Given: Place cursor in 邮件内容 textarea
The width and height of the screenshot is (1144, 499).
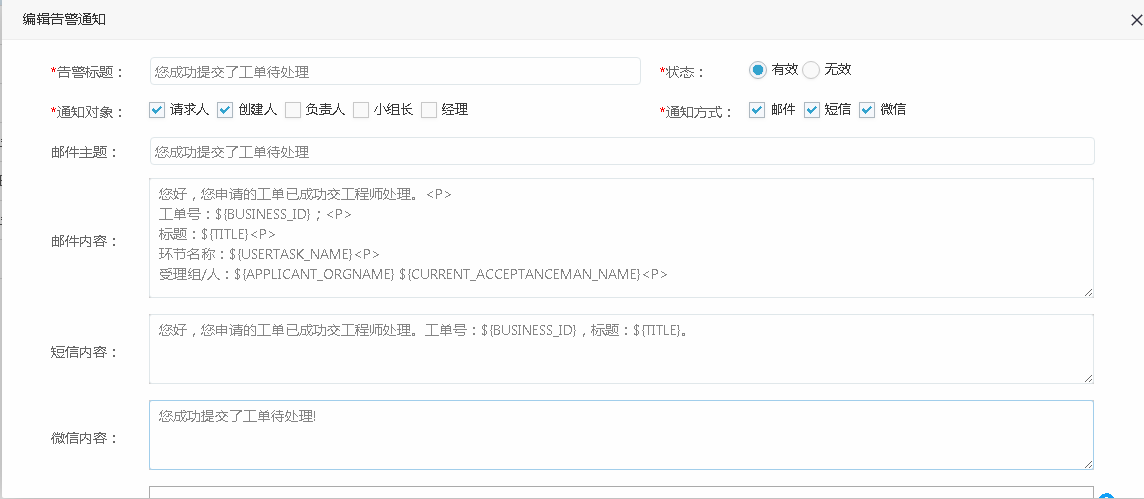Looking at the screenshot, I should tap(621, 238).
